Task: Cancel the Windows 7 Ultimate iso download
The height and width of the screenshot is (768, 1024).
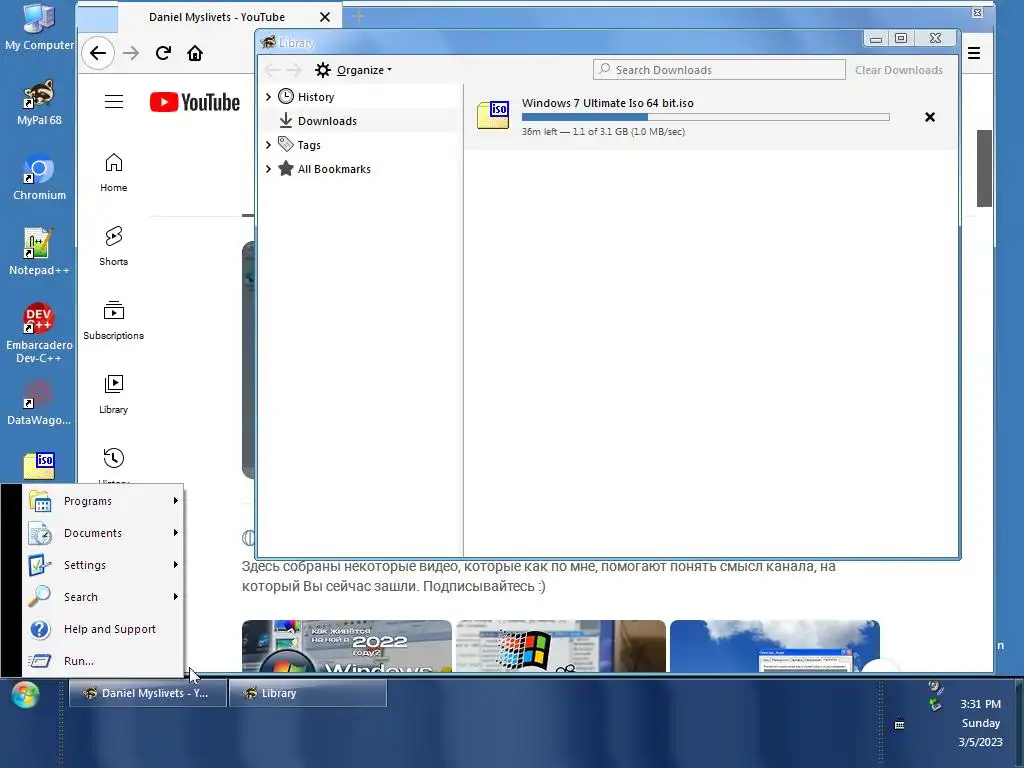Action: click(x=930, y=117)
